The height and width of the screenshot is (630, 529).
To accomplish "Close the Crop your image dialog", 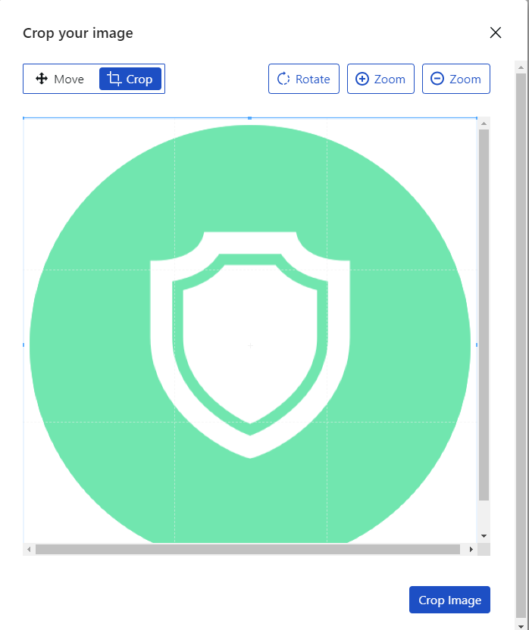I will (x=495, y=33).
